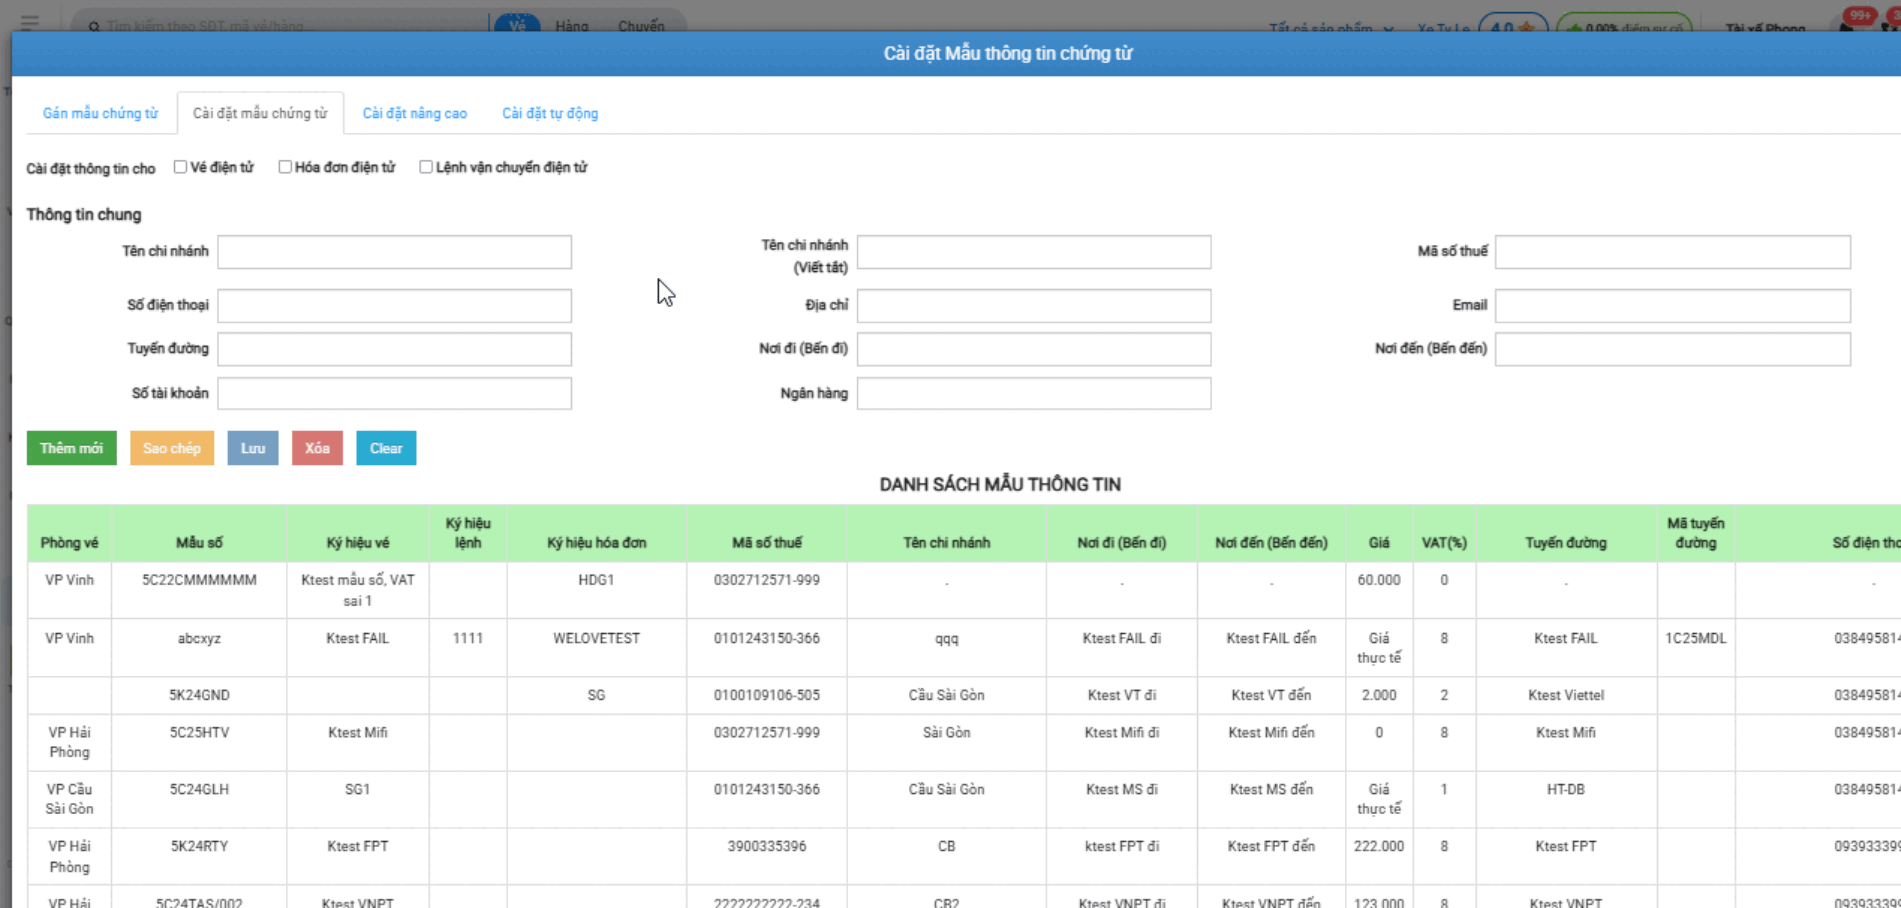Image resolution: width=1901 pixels, height=908 pixels.
Task: Switch to the Gán mẫu chứng từ tab
Action: click(x=100, y=113)
